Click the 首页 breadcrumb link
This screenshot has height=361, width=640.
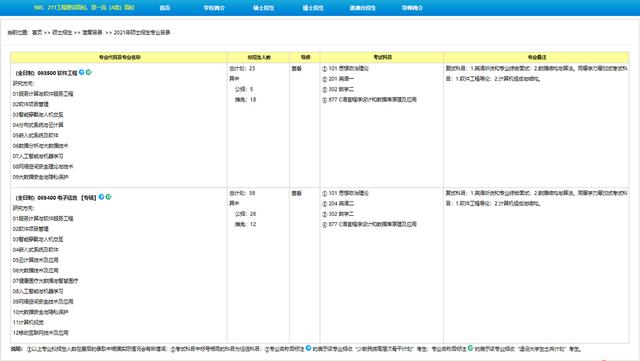click(37, 32)
